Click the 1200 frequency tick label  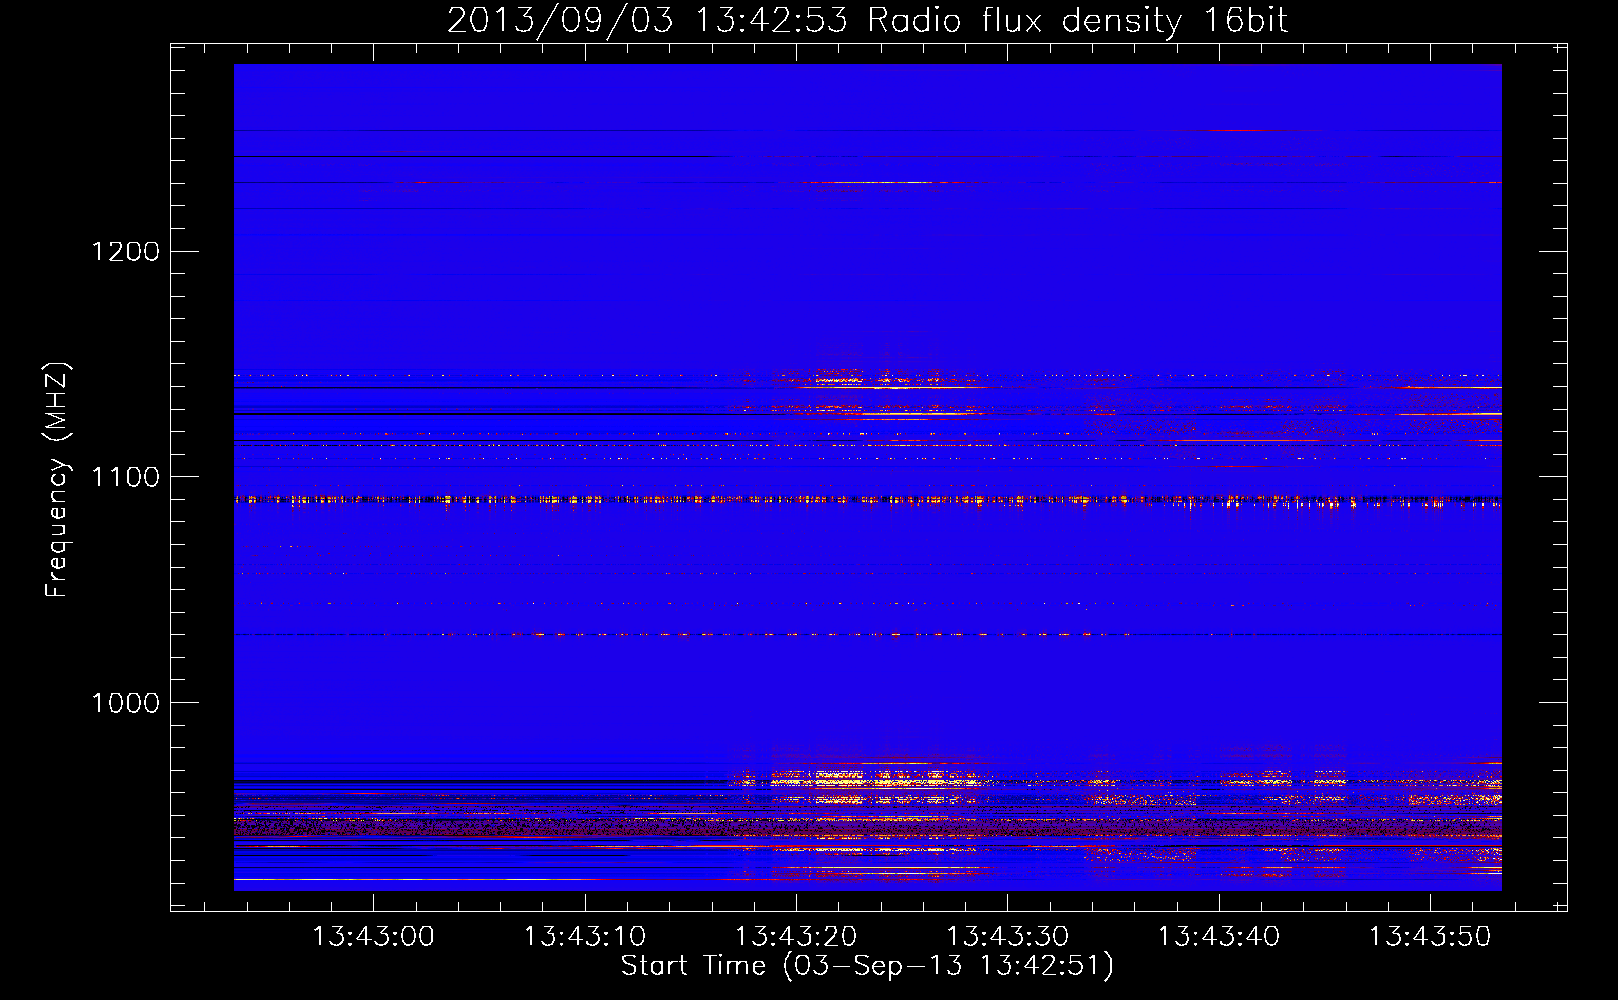click(x=126, y=251)
